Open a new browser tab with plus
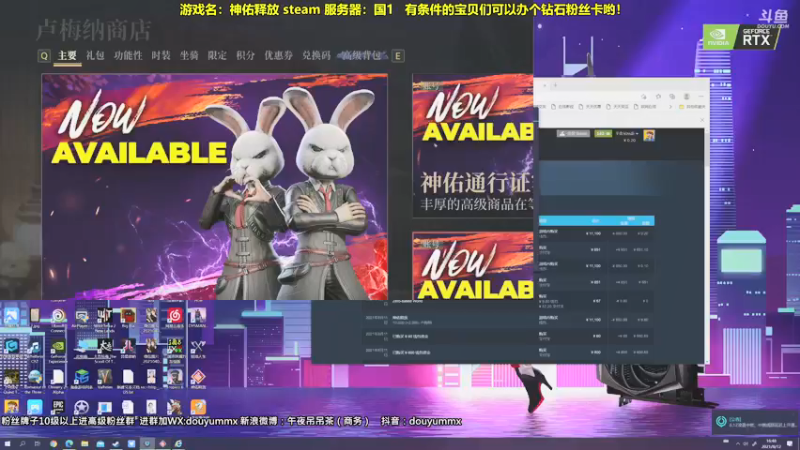The image size is (800, 450). pos(555,85)
